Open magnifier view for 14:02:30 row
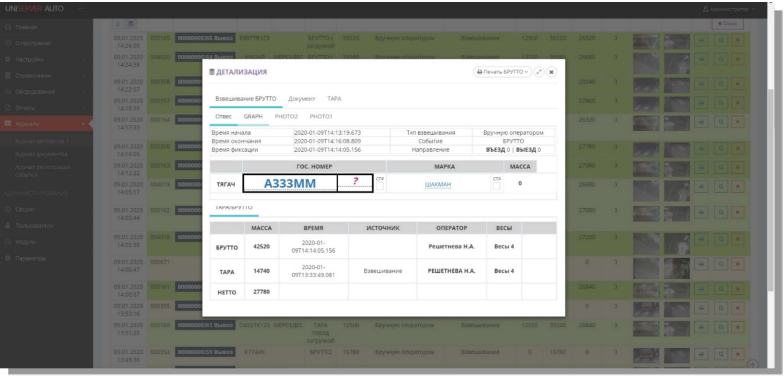 (720, 240)
